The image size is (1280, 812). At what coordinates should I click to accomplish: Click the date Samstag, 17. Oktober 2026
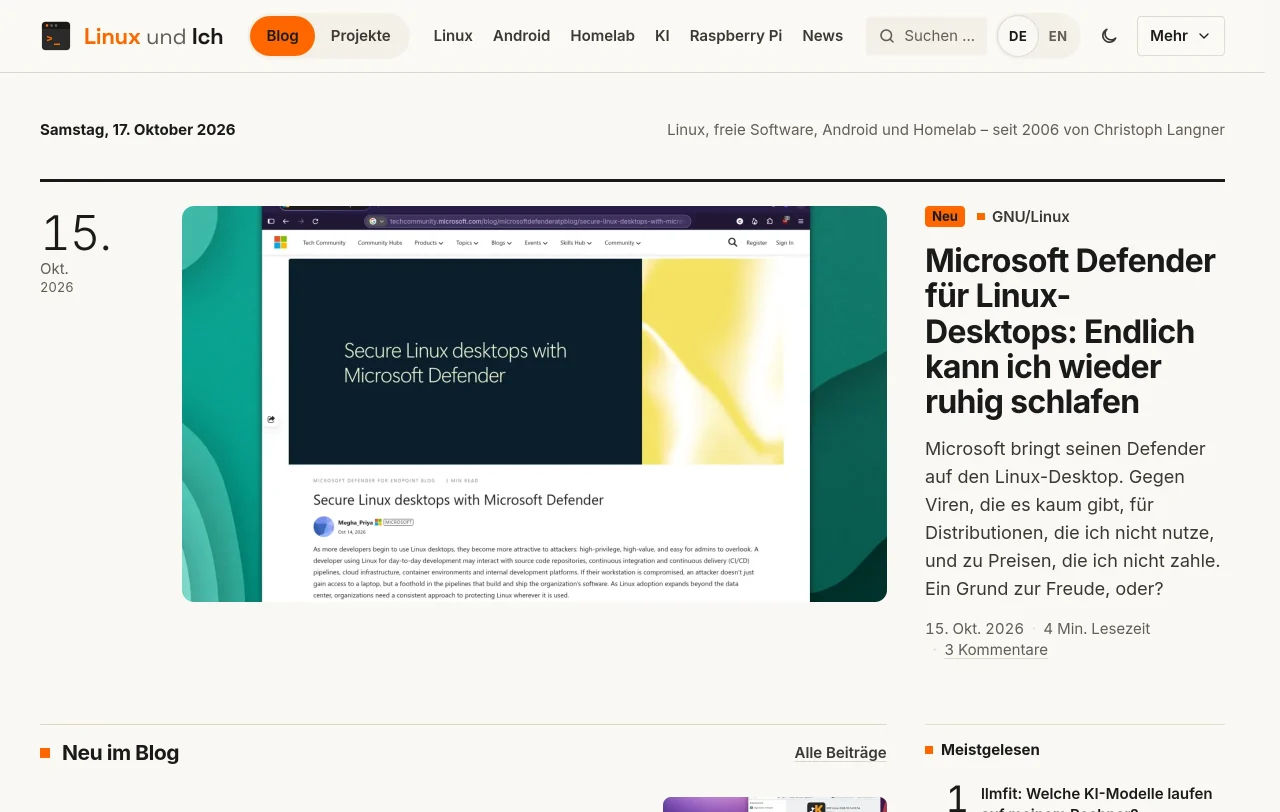138,130
